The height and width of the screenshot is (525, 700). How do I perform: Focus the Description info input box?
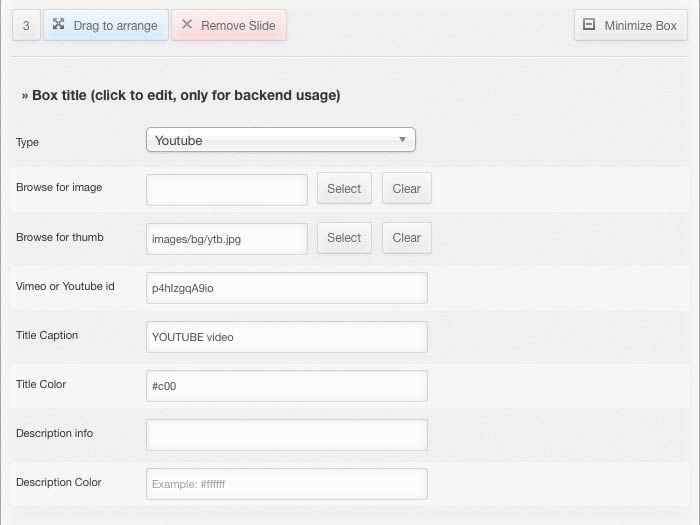click(287, 435)
